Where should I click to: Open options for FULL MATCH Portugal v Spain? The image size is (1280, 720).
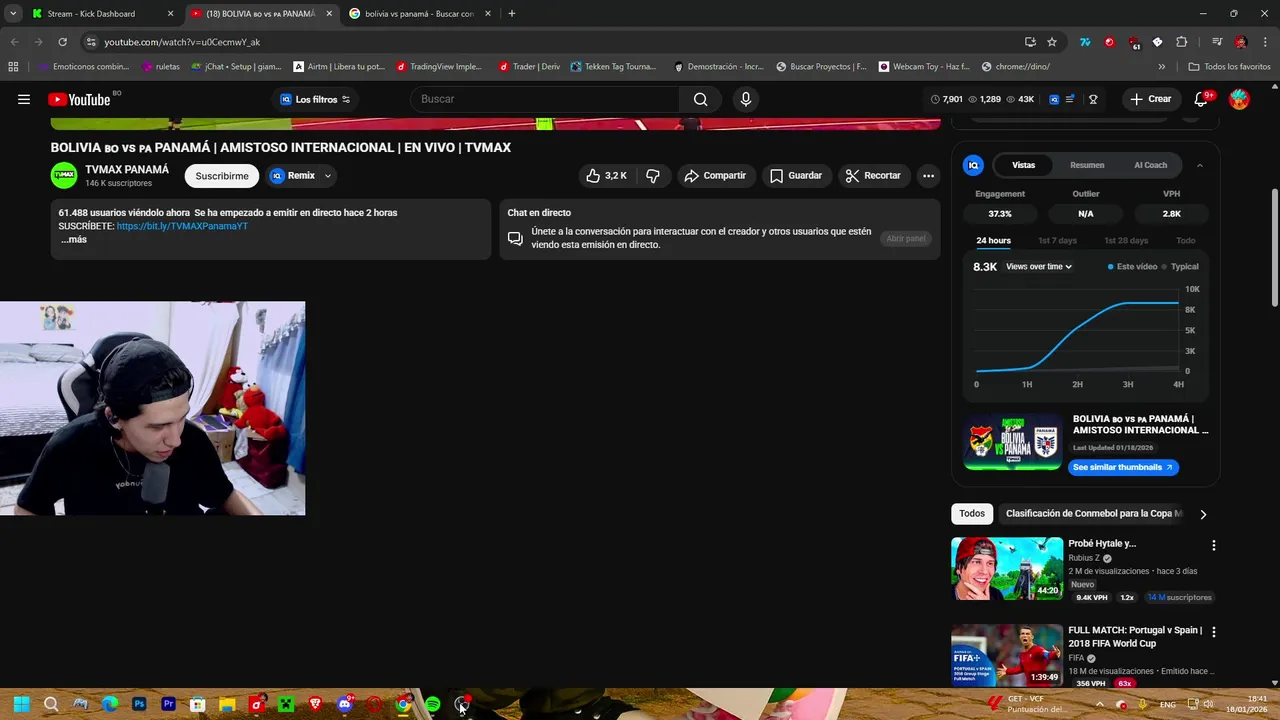click(x=1214, y=632)
